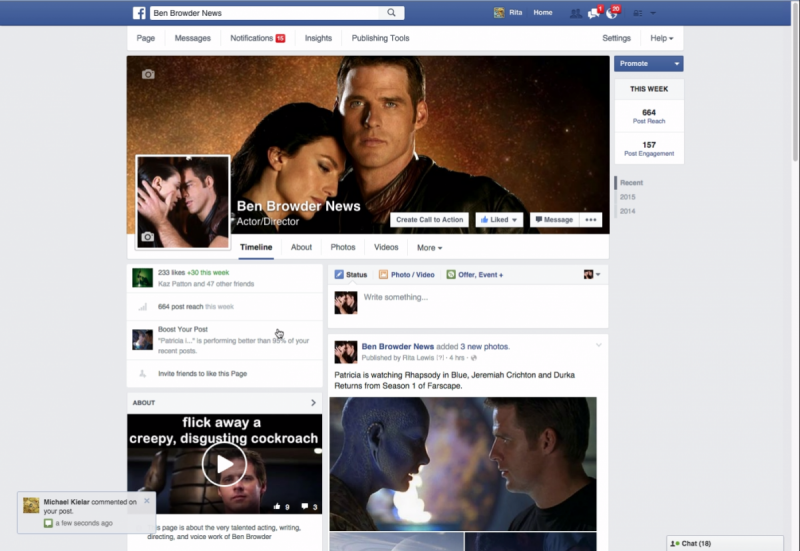Open page Settings
The width and height of the screenshot is (800, 551).
[616, 38]
